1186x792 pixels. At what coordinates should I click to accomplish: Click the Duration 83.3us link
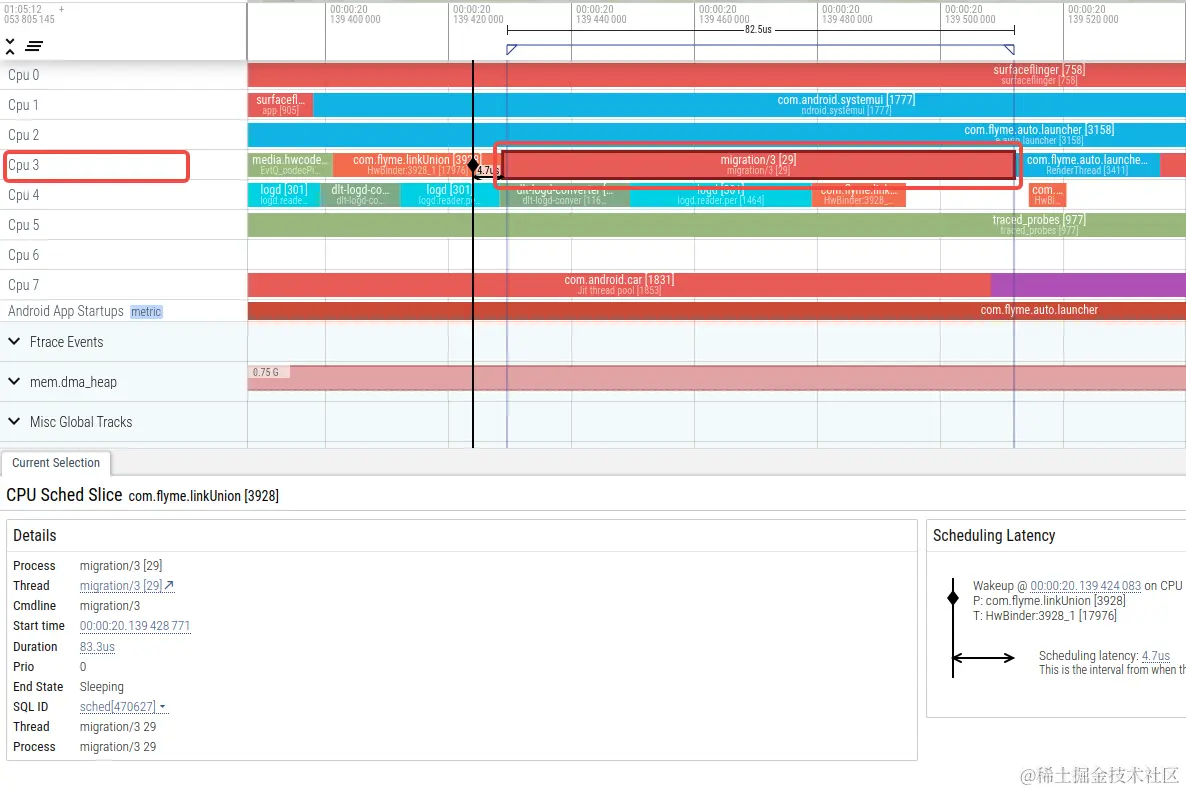[98, 647]
